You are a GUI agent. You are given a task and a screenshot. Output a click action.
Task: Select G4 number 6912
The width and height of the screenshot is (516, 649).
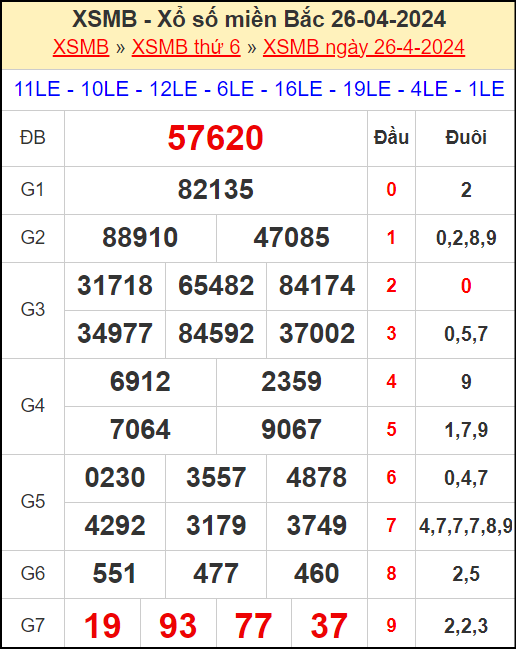click(x=140, y=382)
